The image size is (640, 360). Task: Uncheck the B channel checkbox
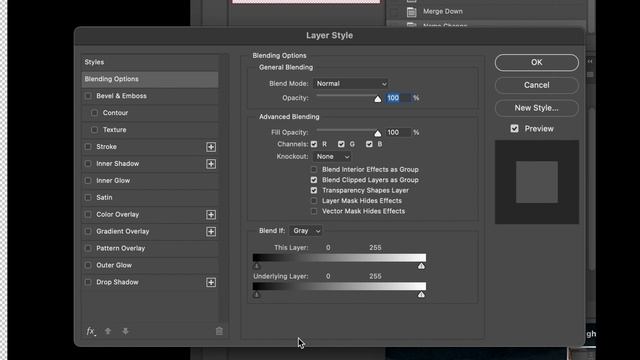click(369, 144)
